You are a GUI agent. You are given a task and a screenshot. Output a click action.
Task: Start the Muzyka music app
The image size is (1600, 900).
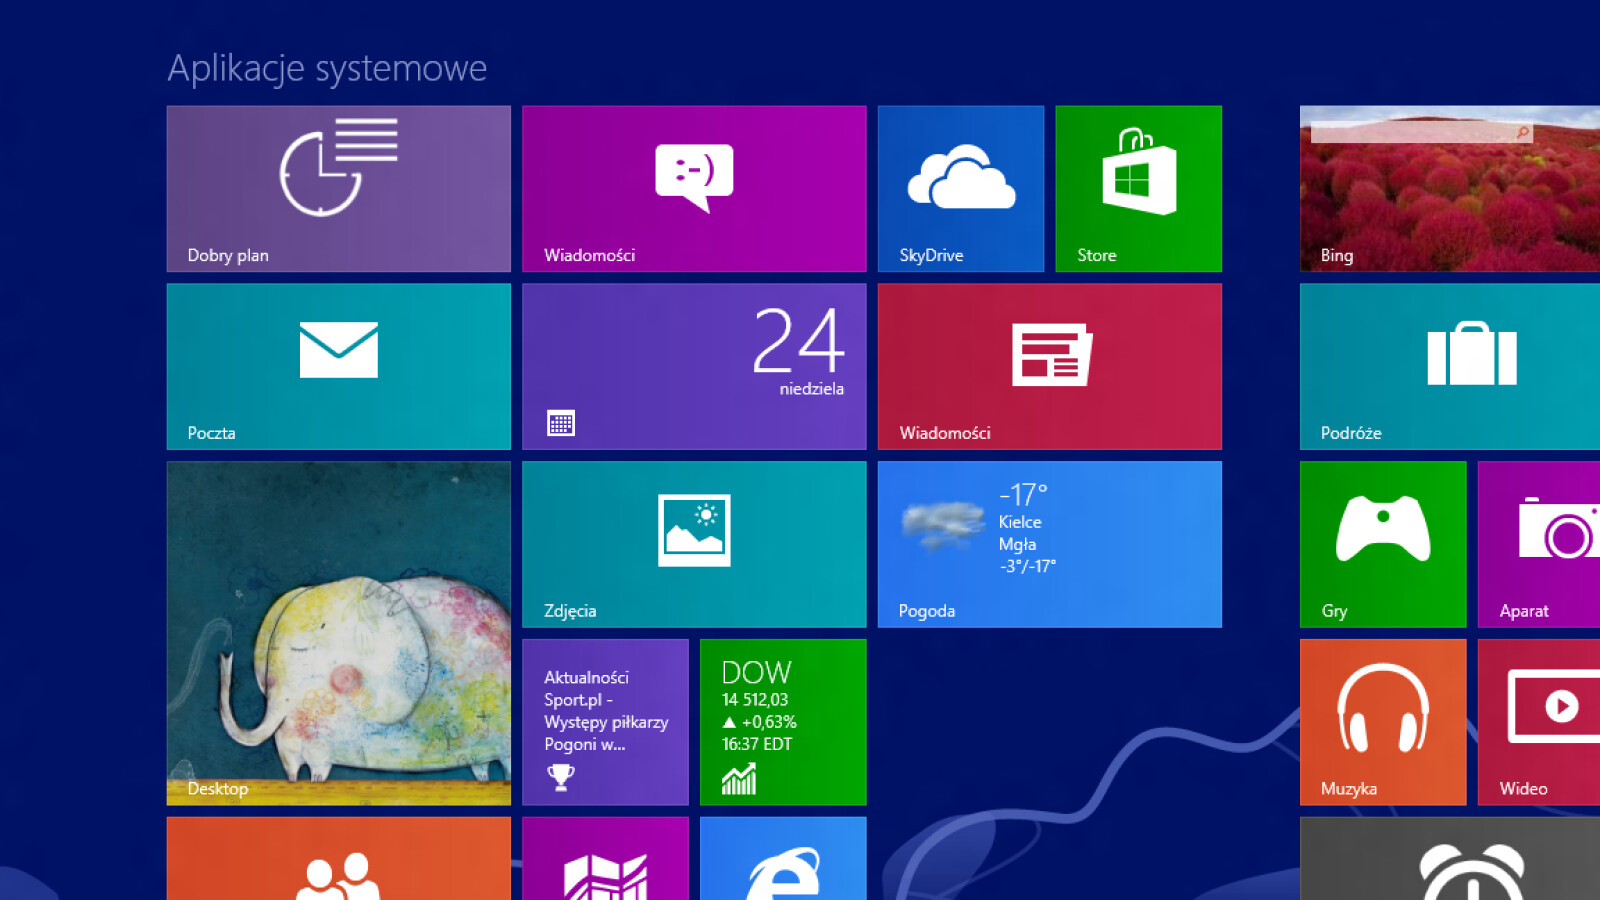point(1383,722)
